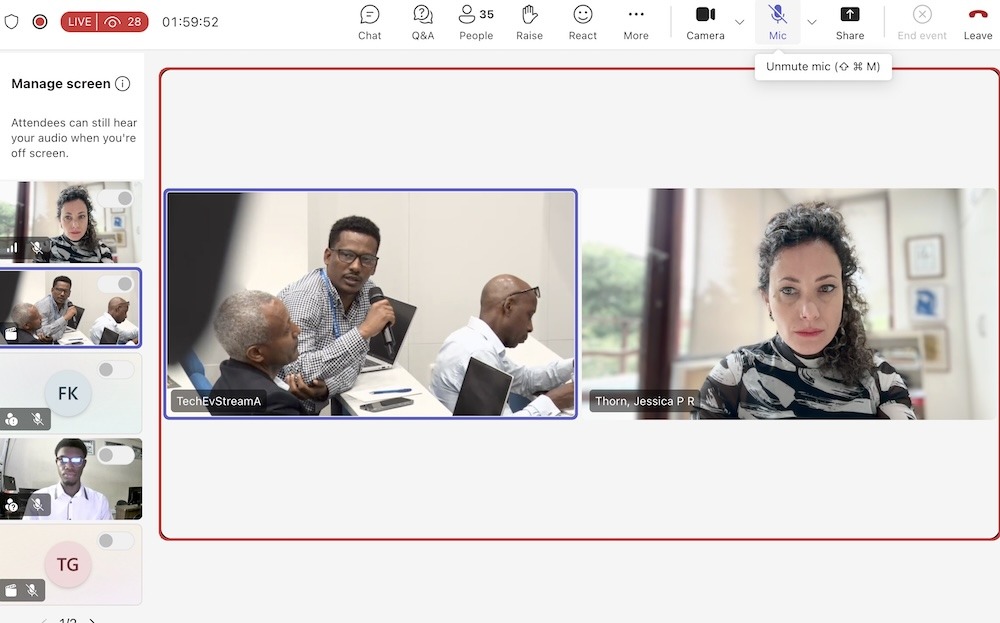Raise your hand
This screenshot has width=1000, height=623.
point(529,23)
